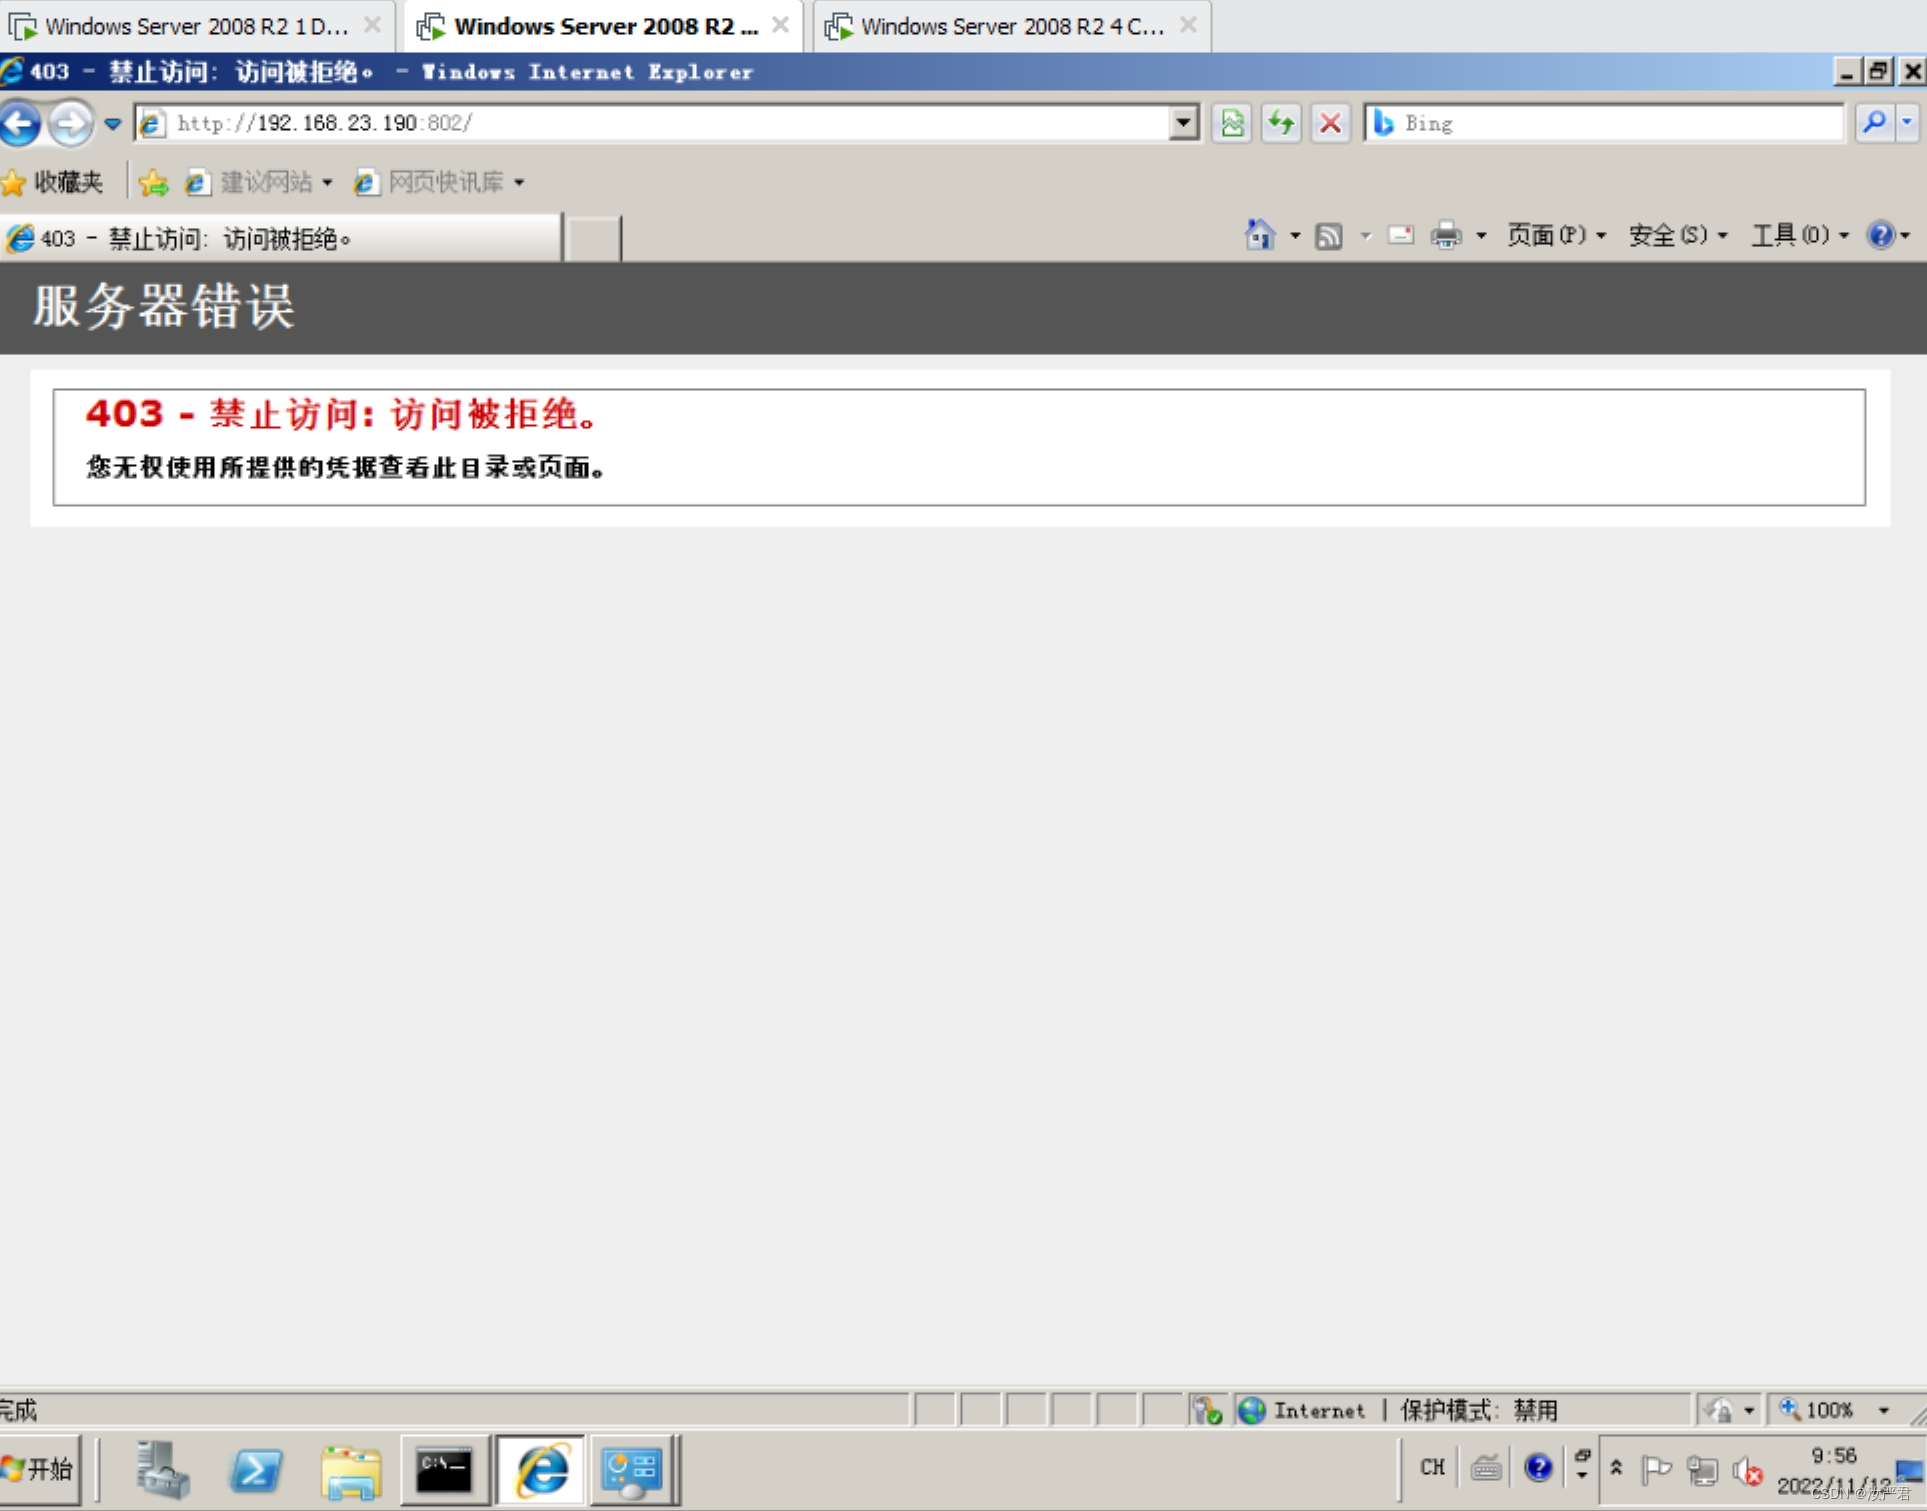This screenshot has width=1927, height=1511.
Task: Click the IE back navigation arrow
Action: click(x=22, y=124)
